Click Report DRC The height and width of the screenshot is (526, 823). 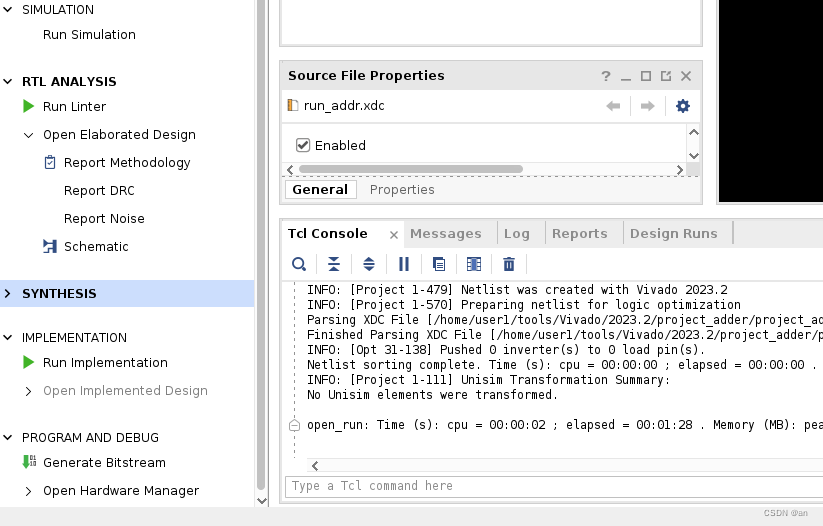pos(99,191)
